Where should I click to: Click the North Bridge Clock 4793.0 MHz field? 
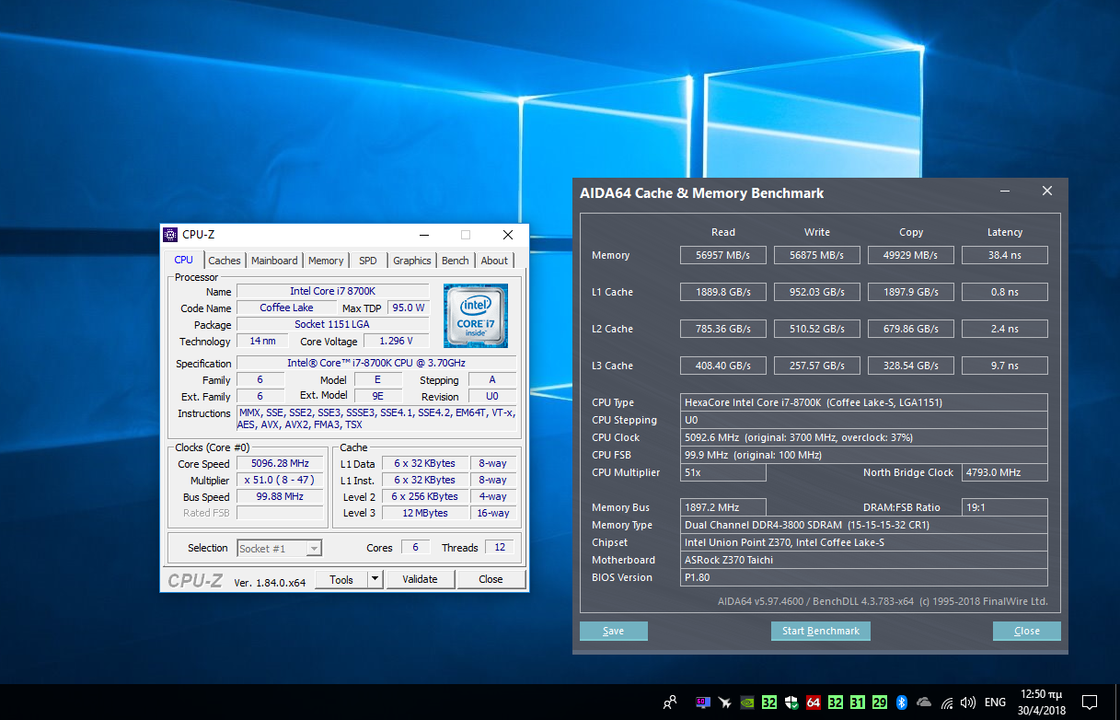click(1005, 473)
